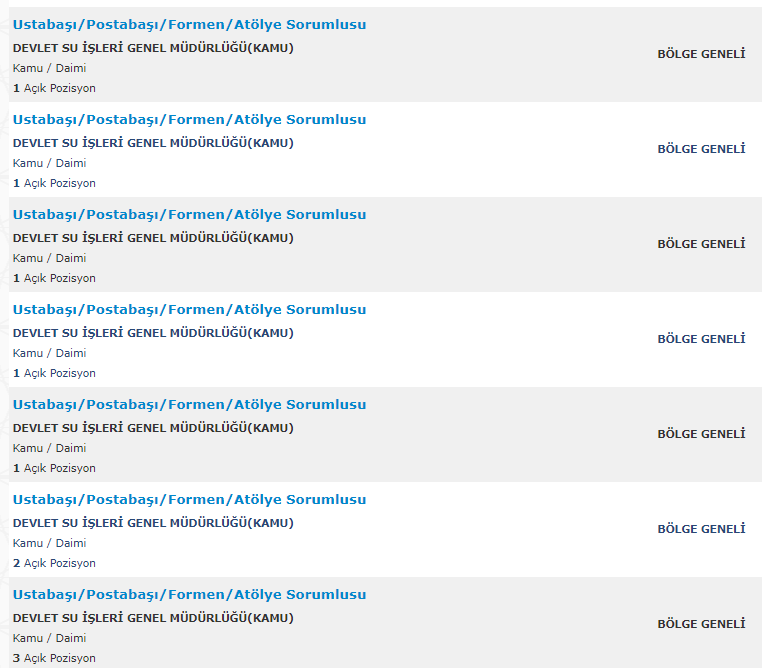Select the fifth listing's job title link

pos(189,405)
